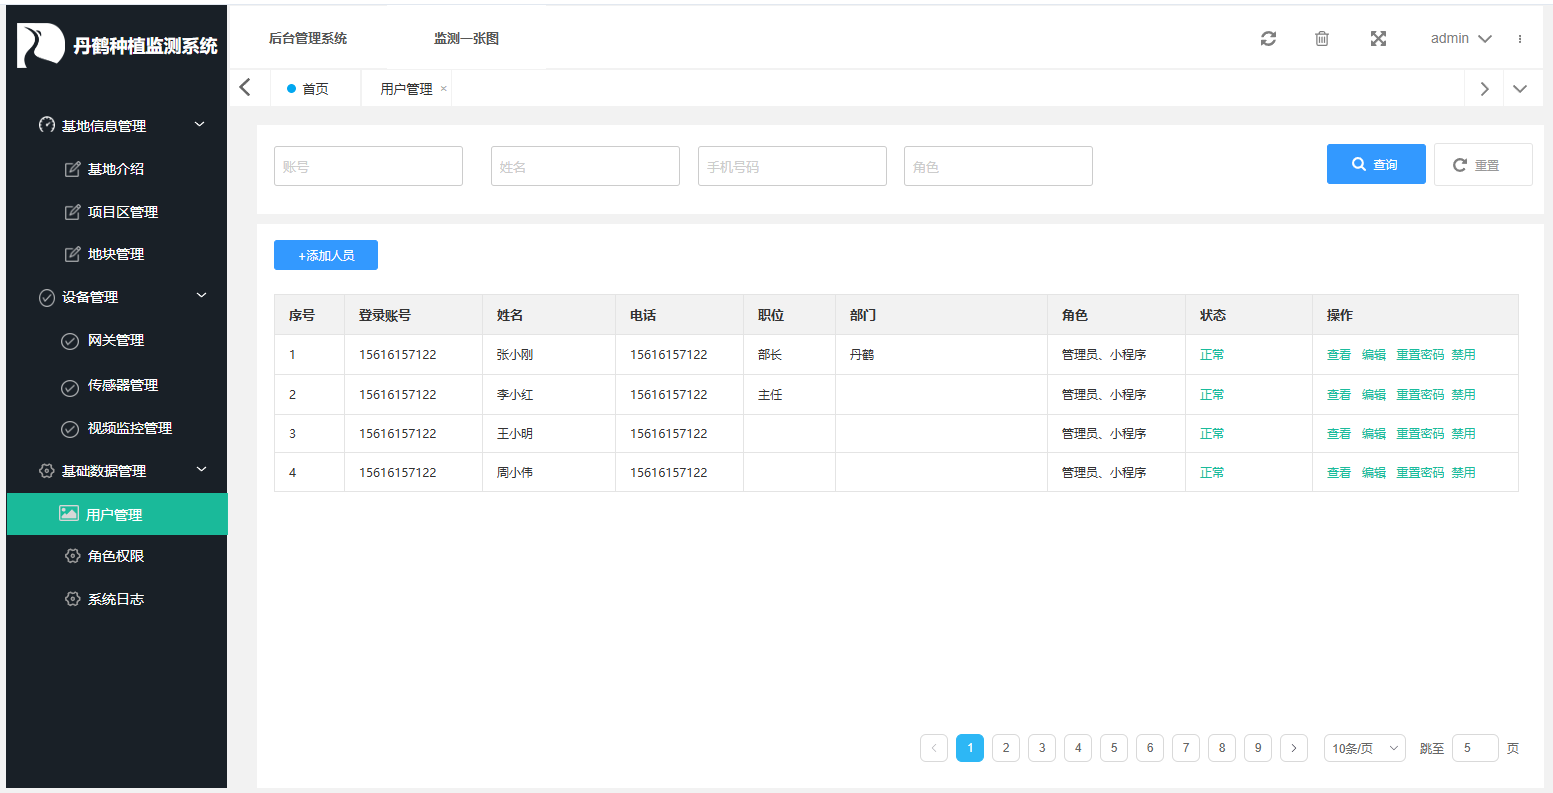Click the 角色 search field
Viewport: 1553px width, 793px height.
tap(998, 166)
